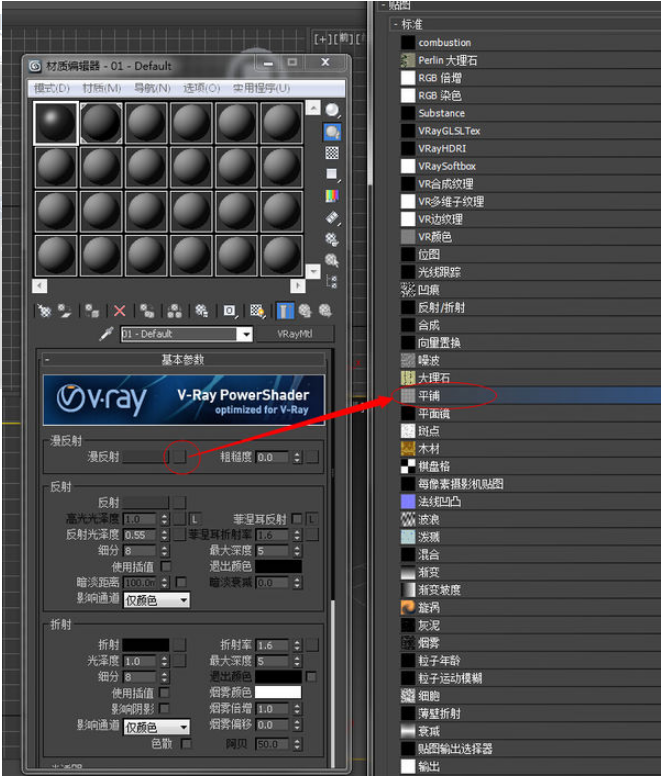Toggle 使用插值 checkbox in 反射 group

click(x=166, y=566)
